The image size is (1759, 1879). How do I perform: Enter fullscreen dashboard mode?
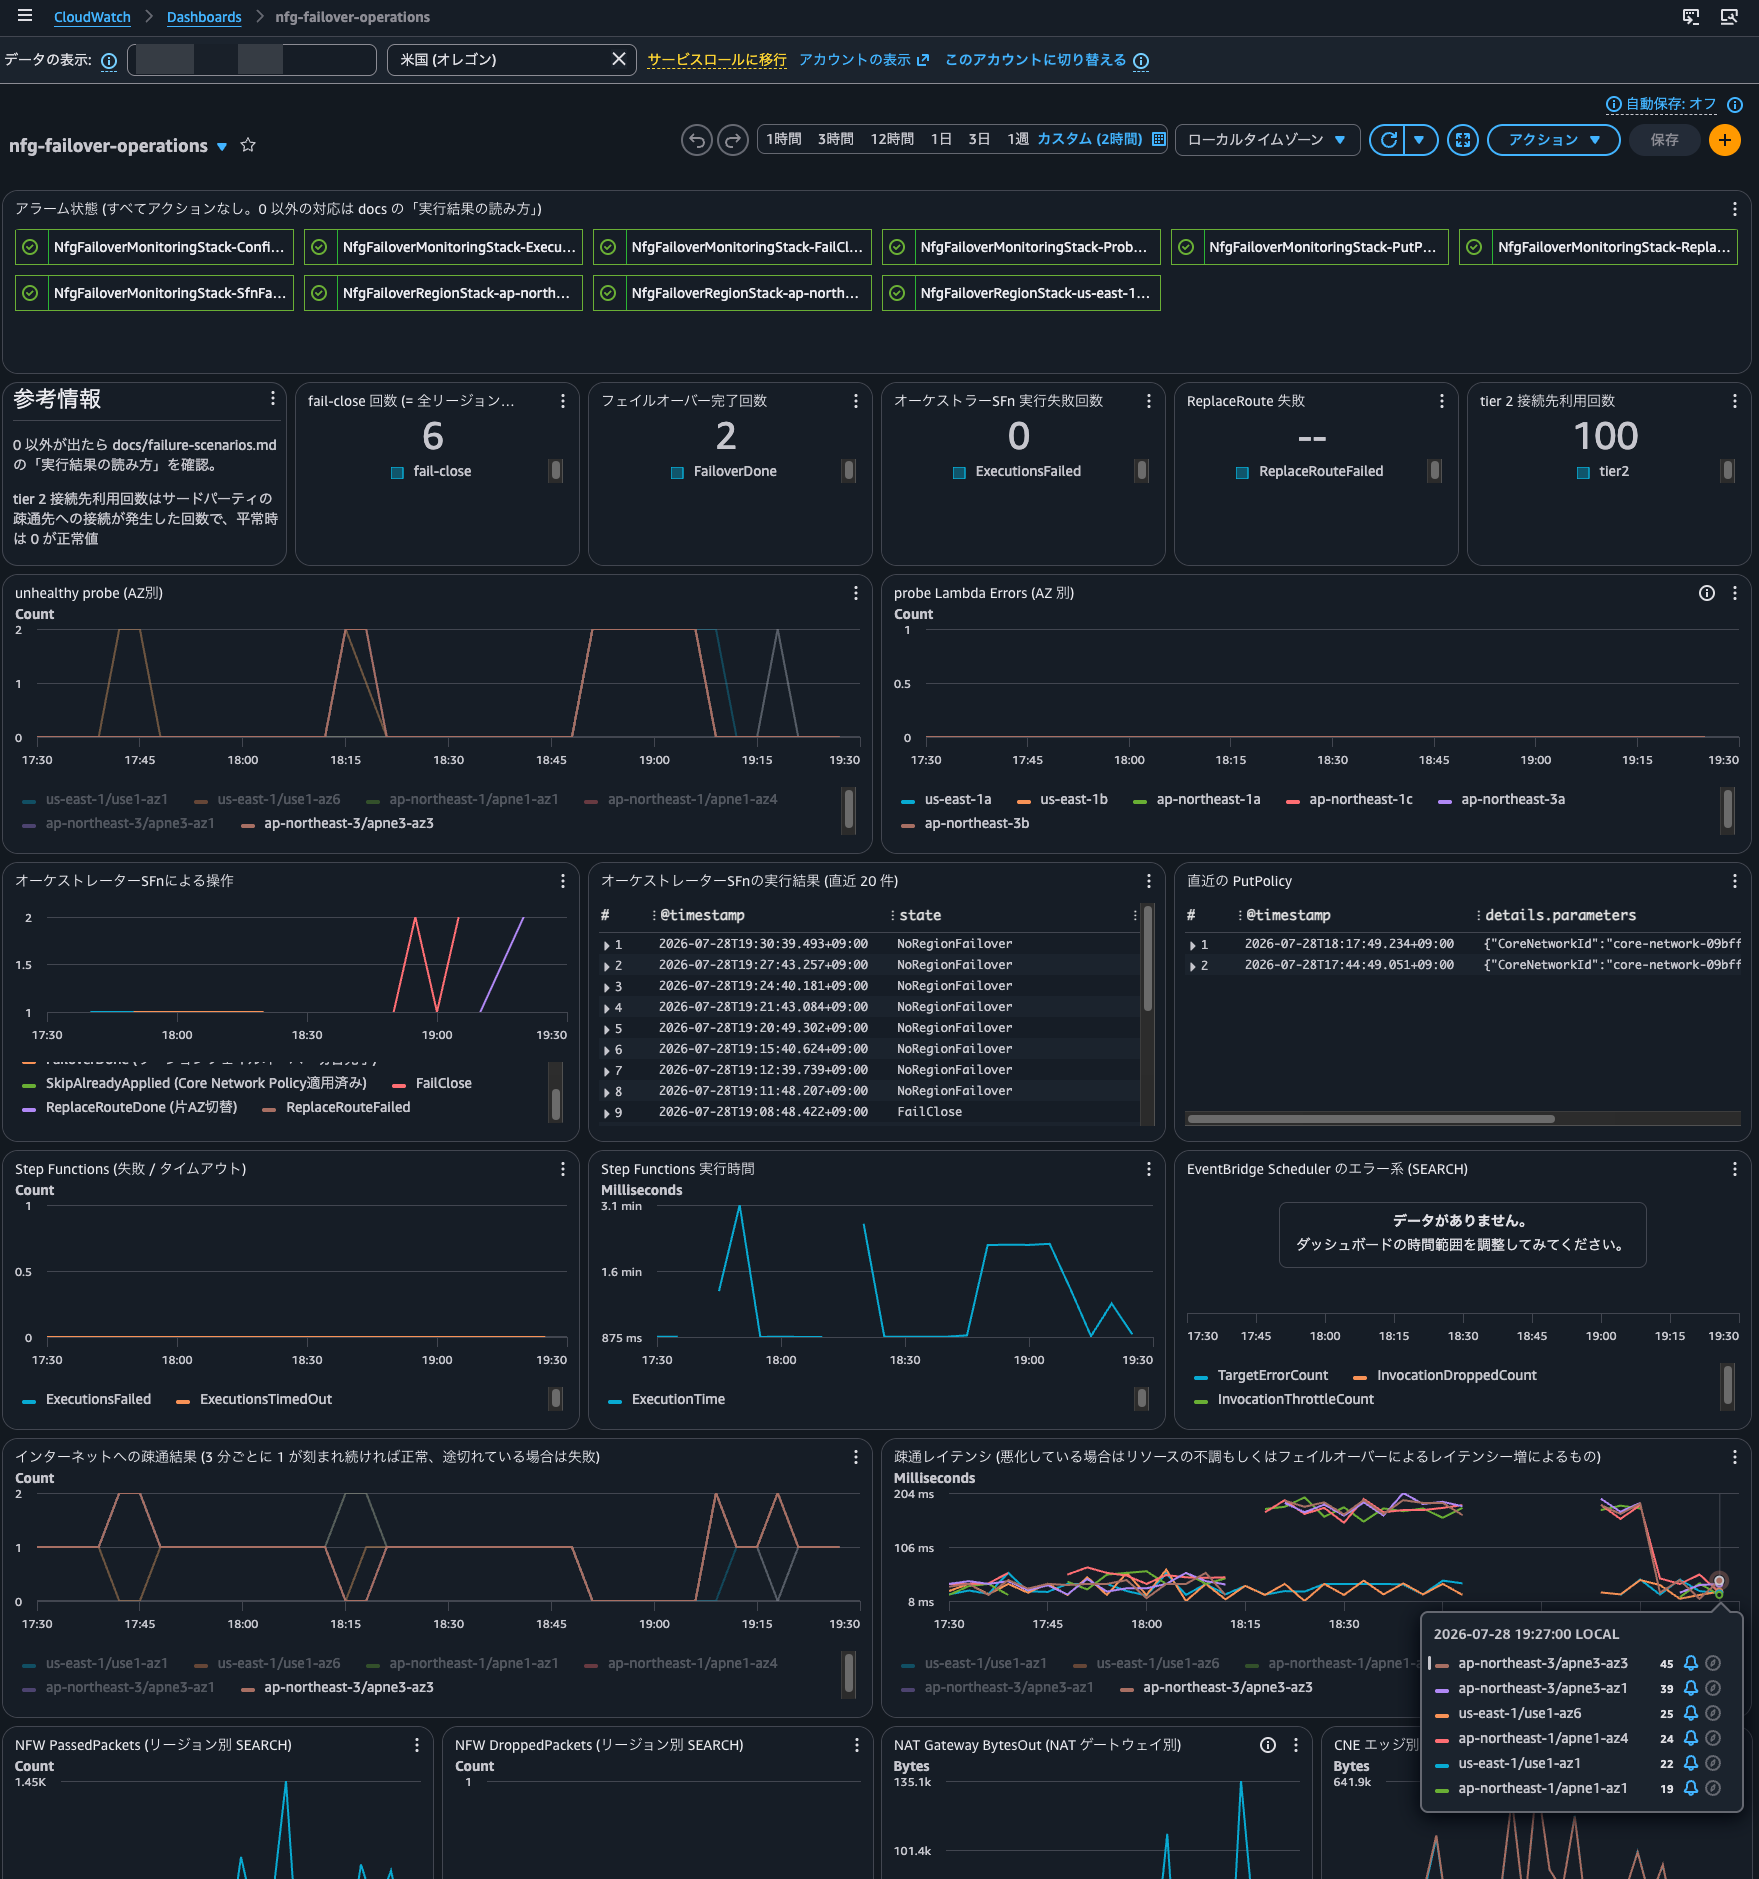coord(1463,140)
